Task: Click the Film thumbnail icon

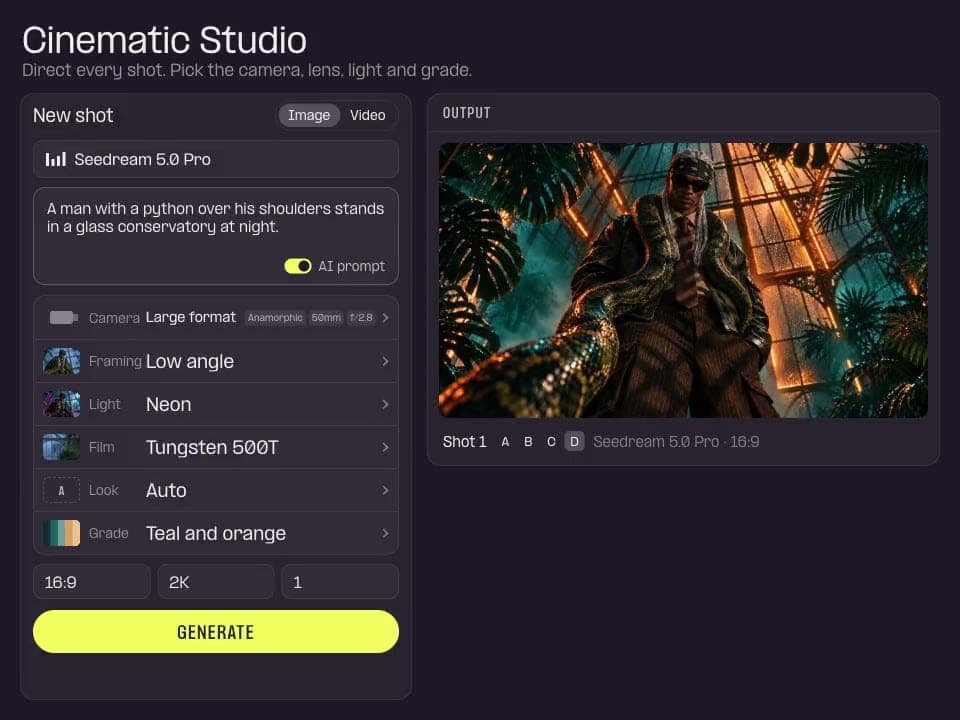Action: click(61, 447)
